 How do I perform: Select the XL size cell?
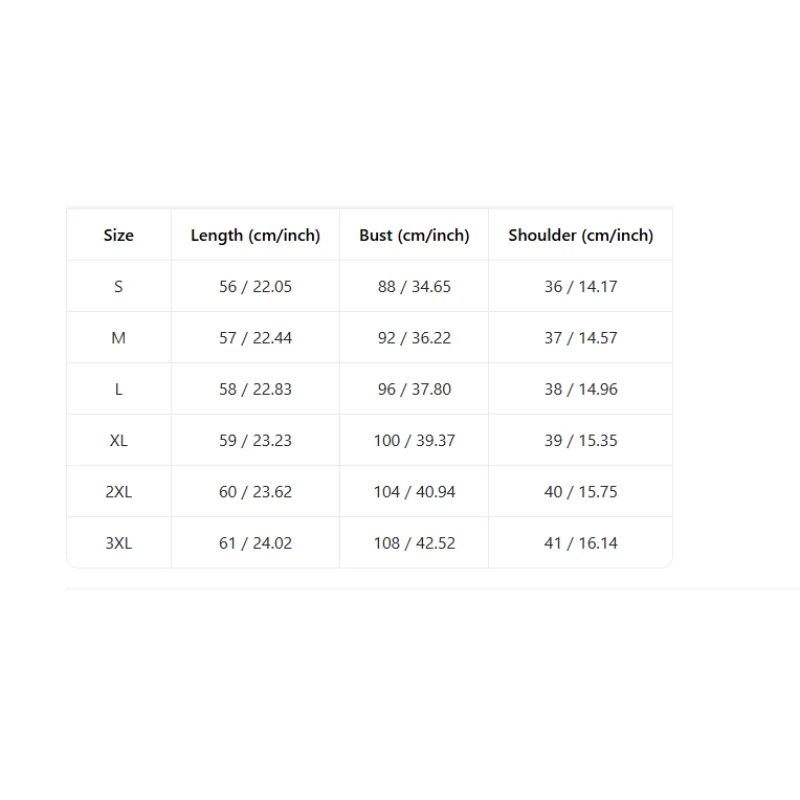tap(118, 440)
